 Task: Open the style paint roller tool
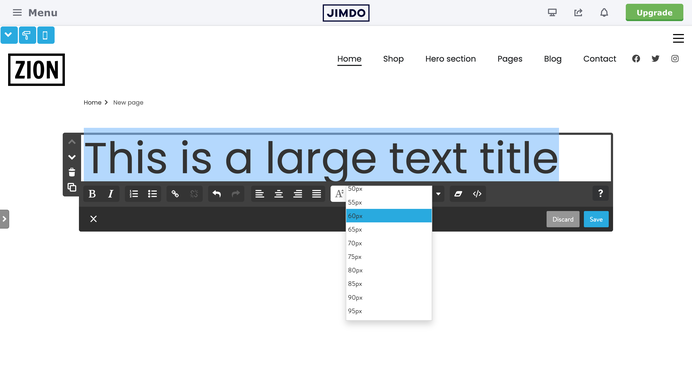(27, 35)
